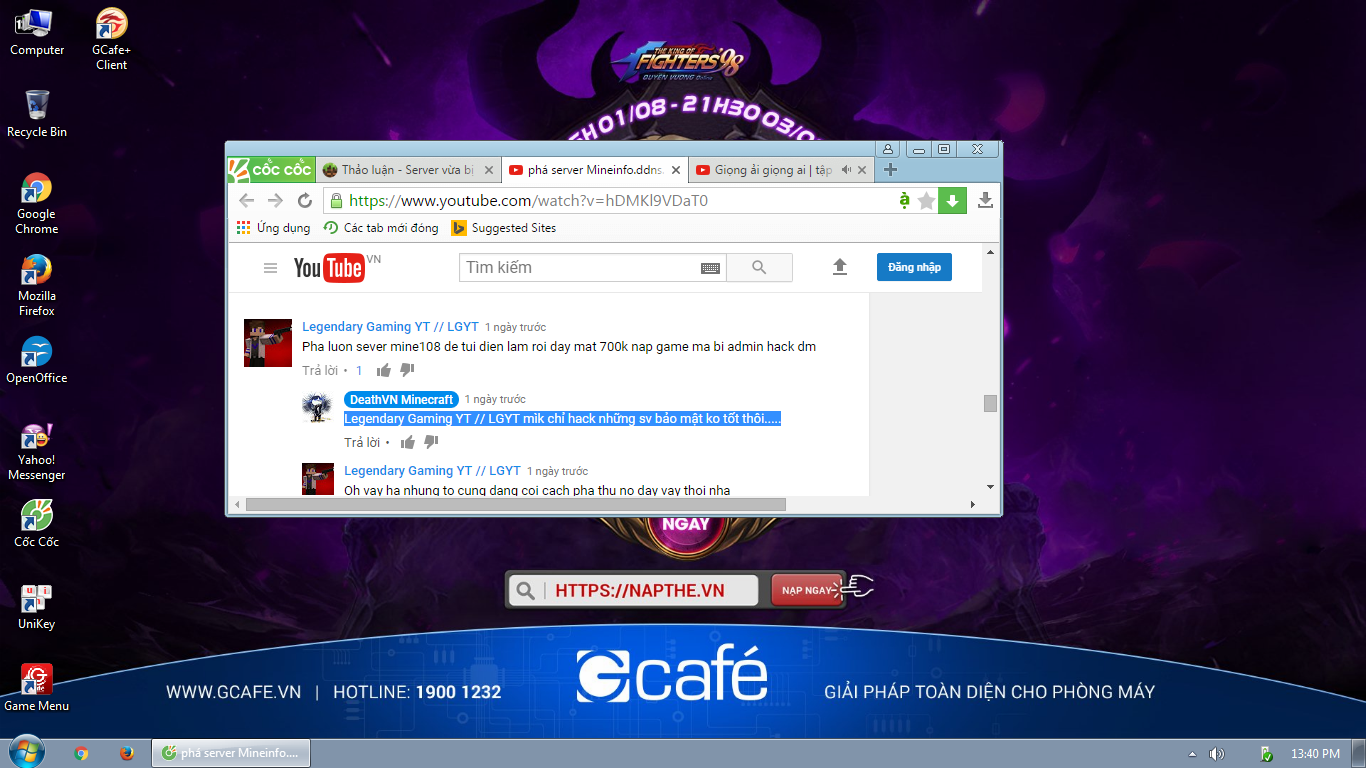Open a new browser tab
The image size is (1366, 768).
tap(891, 170)
